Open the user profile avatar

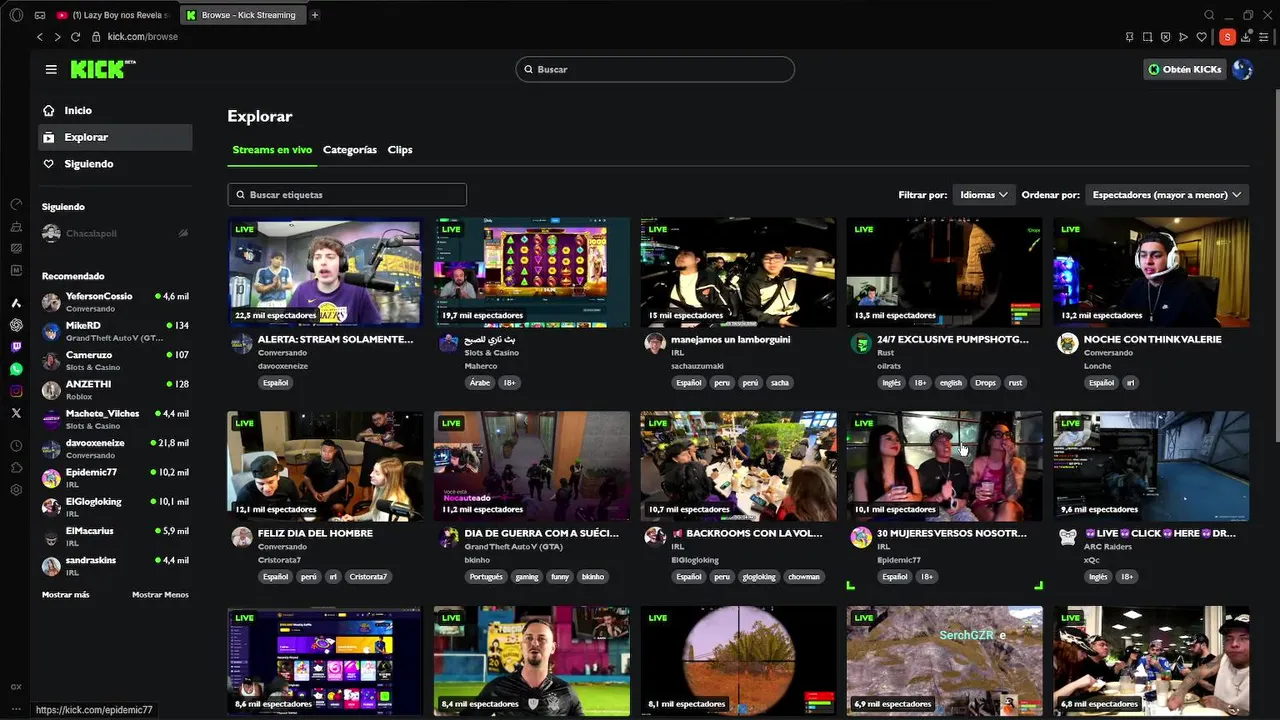coord(1242,69)
